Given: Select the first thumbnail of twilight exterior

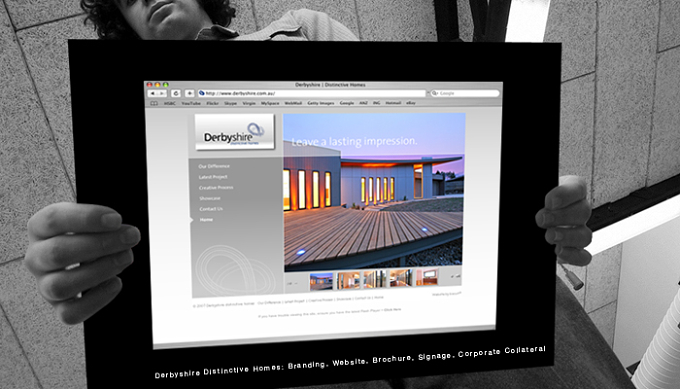Looking at the screenshot, I should (x=321, y=281).
